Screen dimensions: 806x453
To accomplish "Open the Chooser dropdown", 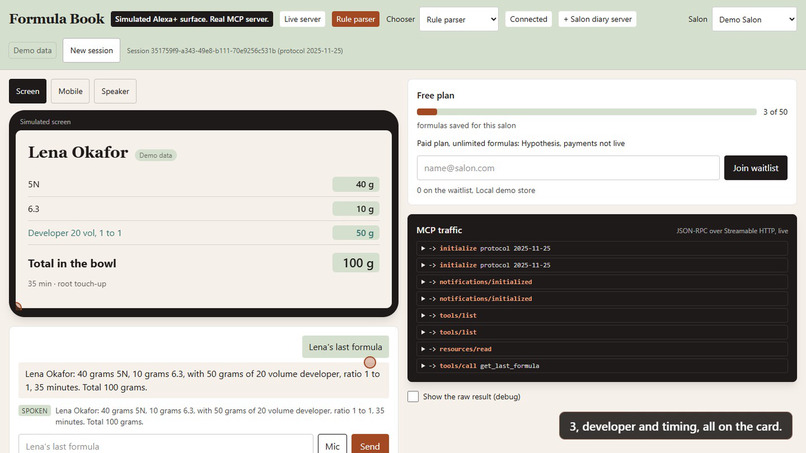I will (459, 19).
